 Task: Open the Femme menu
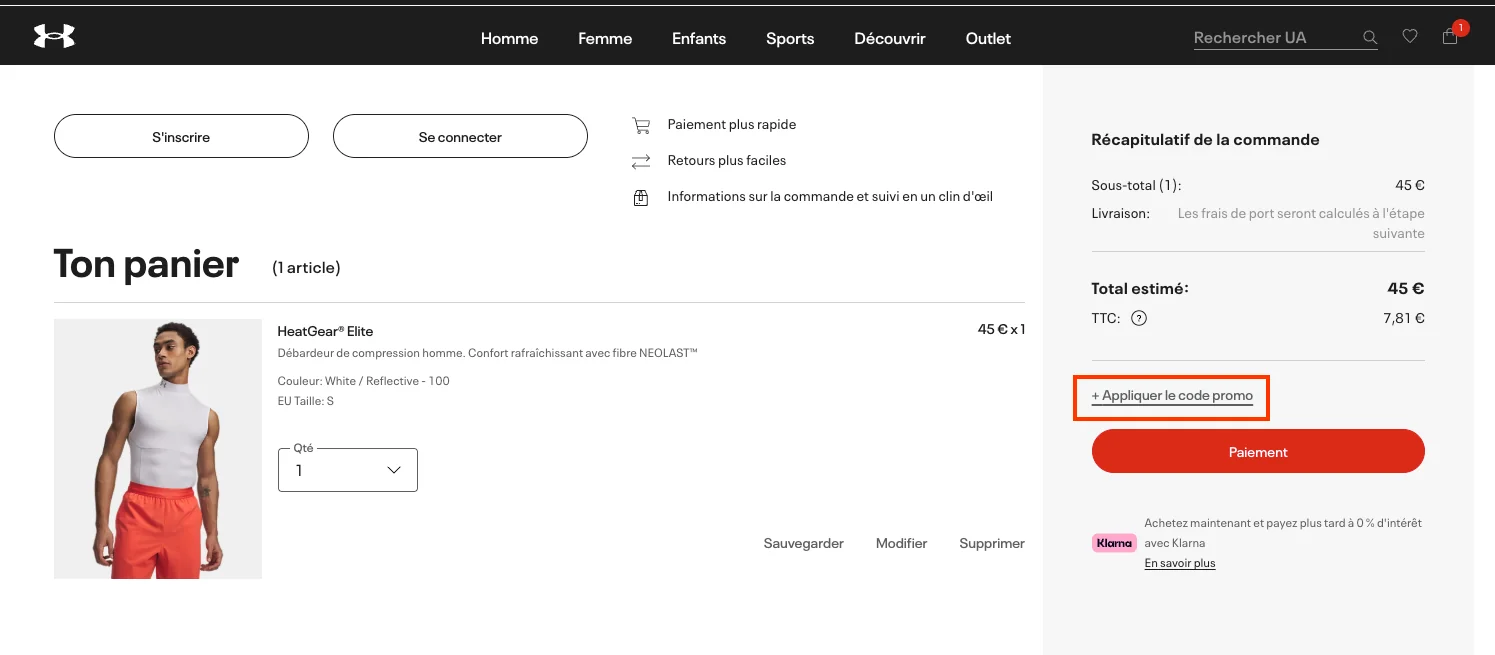(x=605, y=38)
